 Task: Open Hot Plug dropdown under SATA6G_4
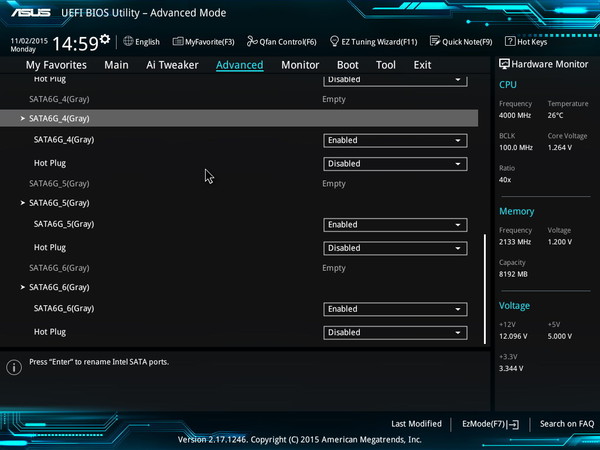[x=395, y=164]
